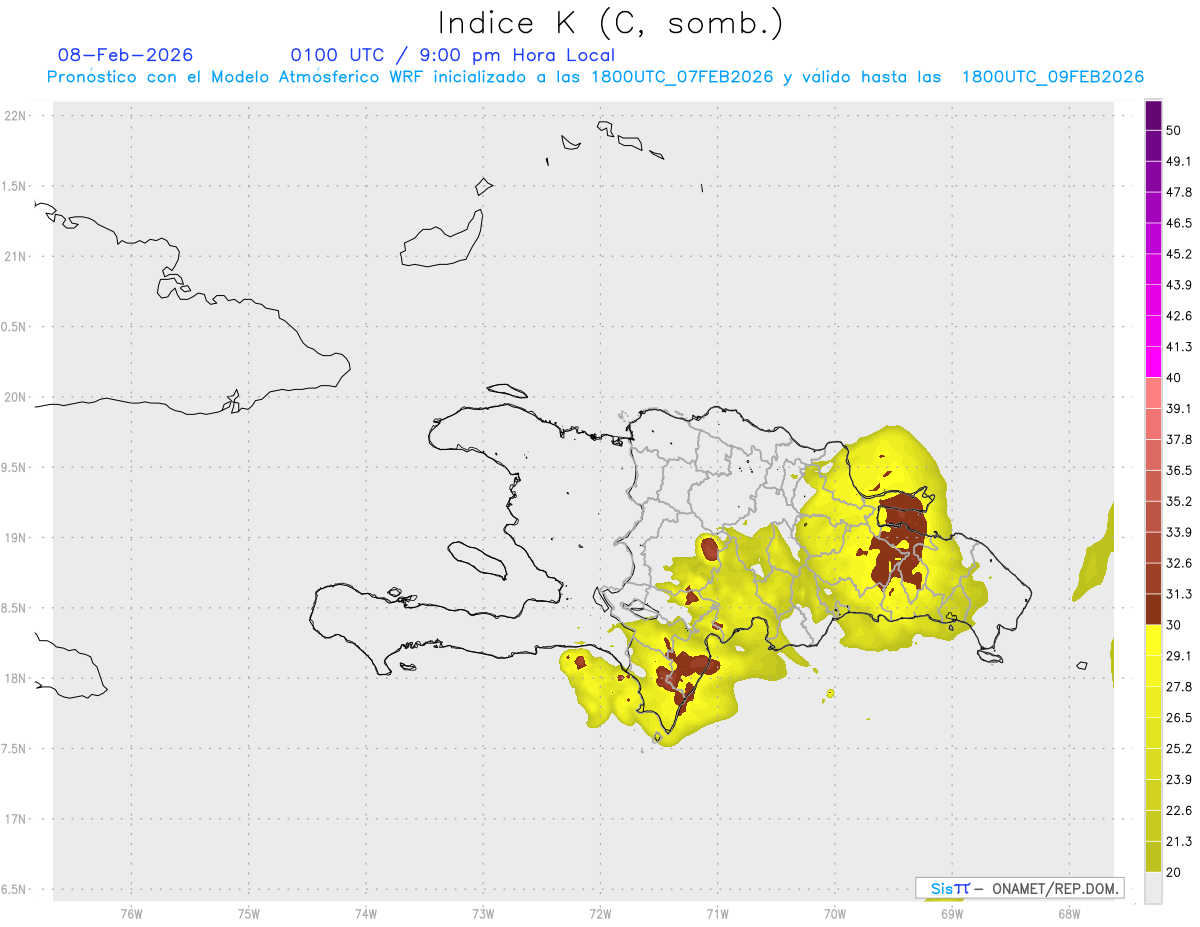The image size is (1200, 927).
Task: Click the colorbar label "45.2"
Action: (1179, 254)
